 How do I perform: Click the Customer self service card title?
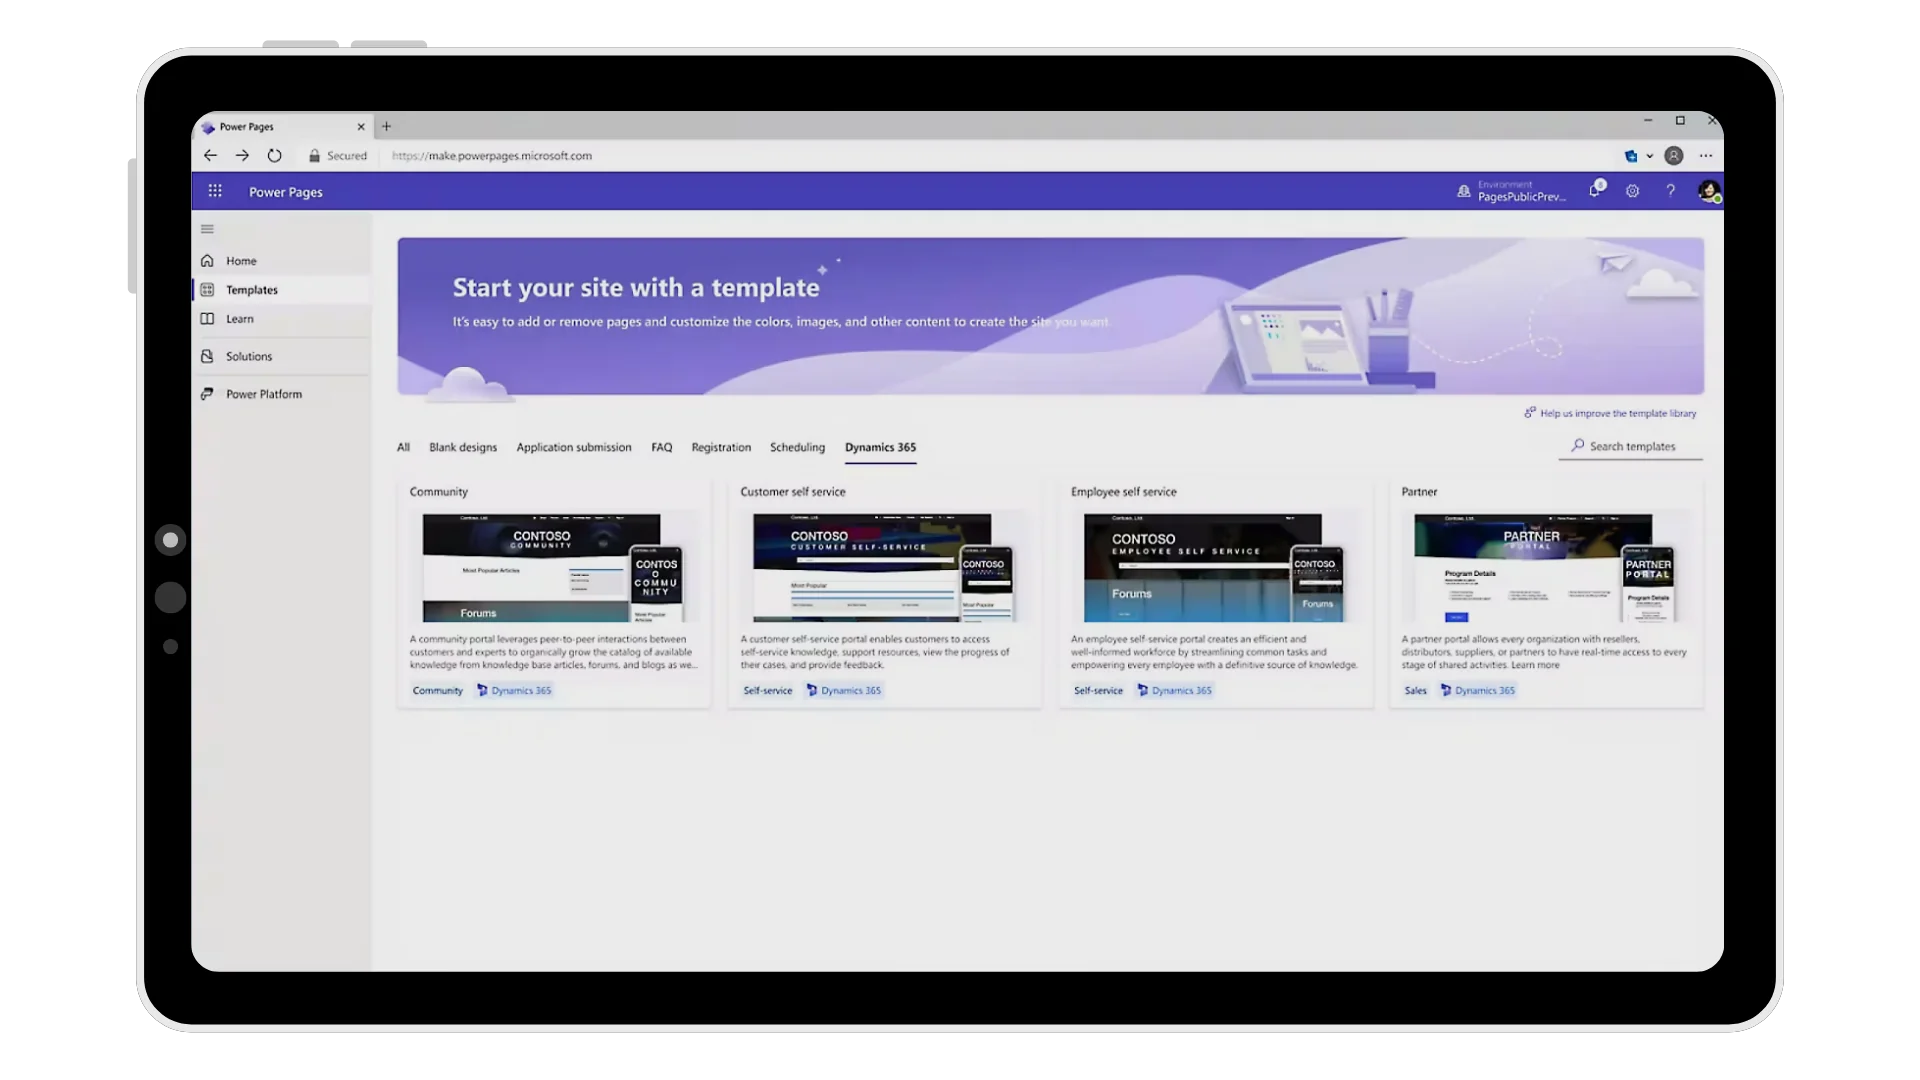[x=793, y=492]
